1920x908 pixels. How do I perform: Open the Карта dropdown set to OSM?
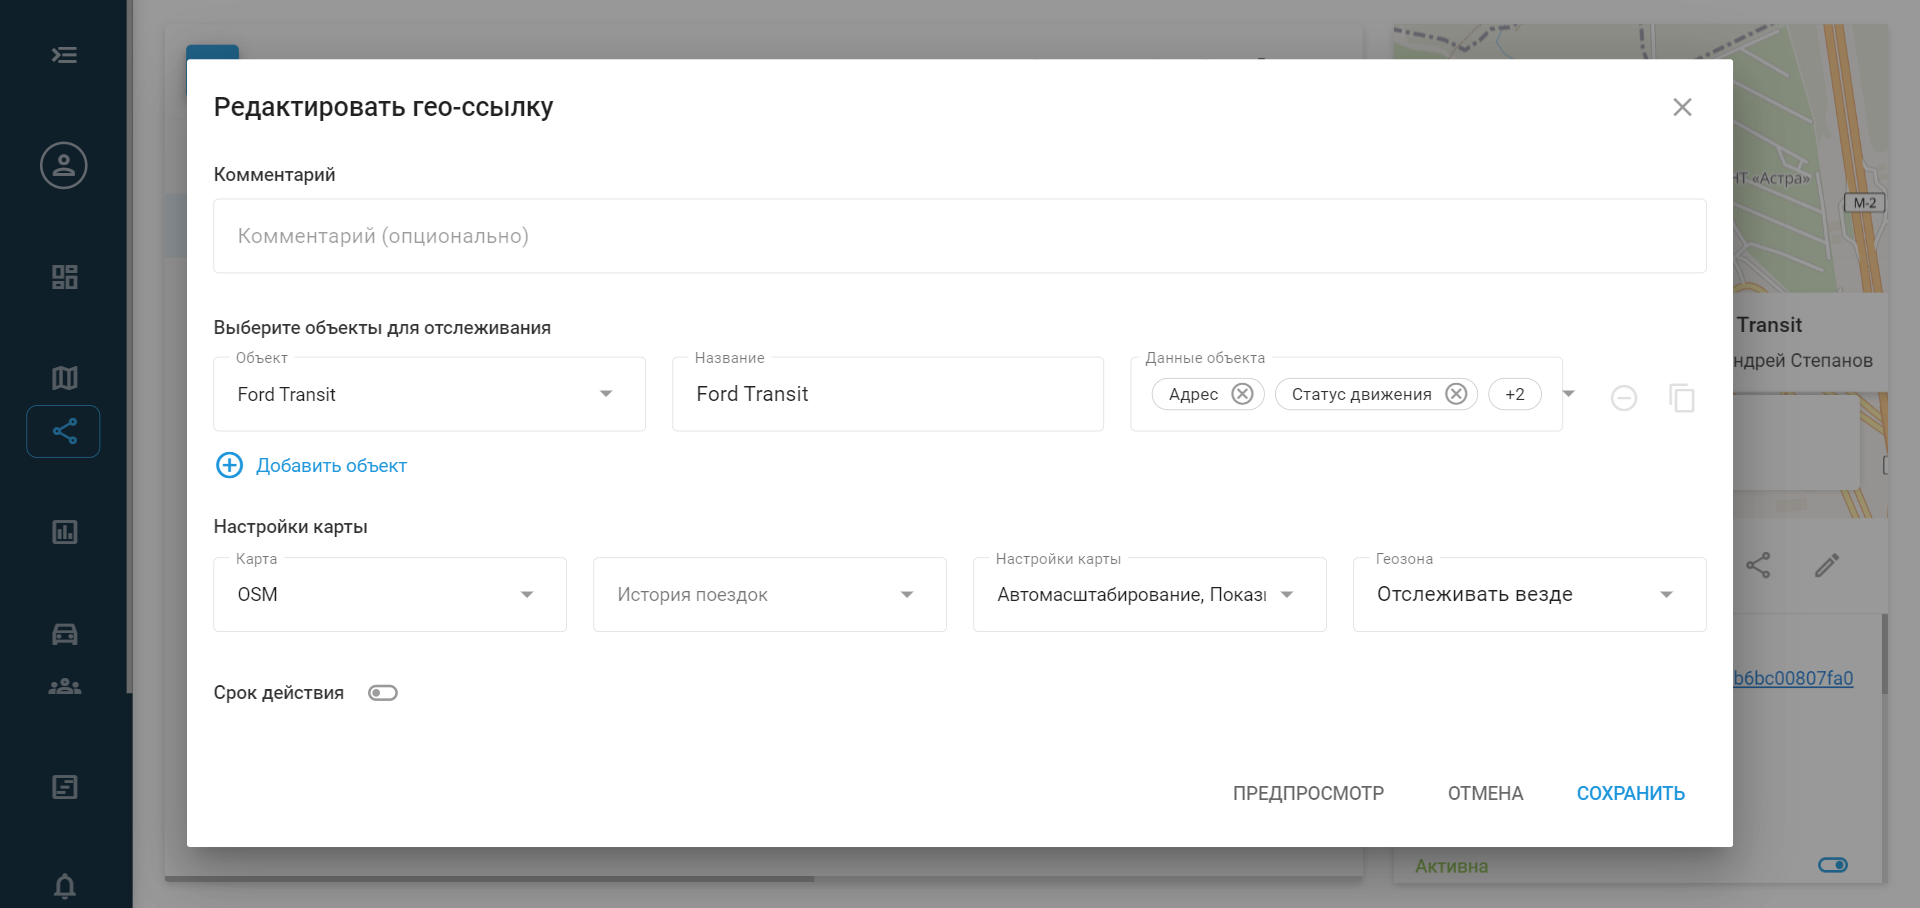coord(390,594)
